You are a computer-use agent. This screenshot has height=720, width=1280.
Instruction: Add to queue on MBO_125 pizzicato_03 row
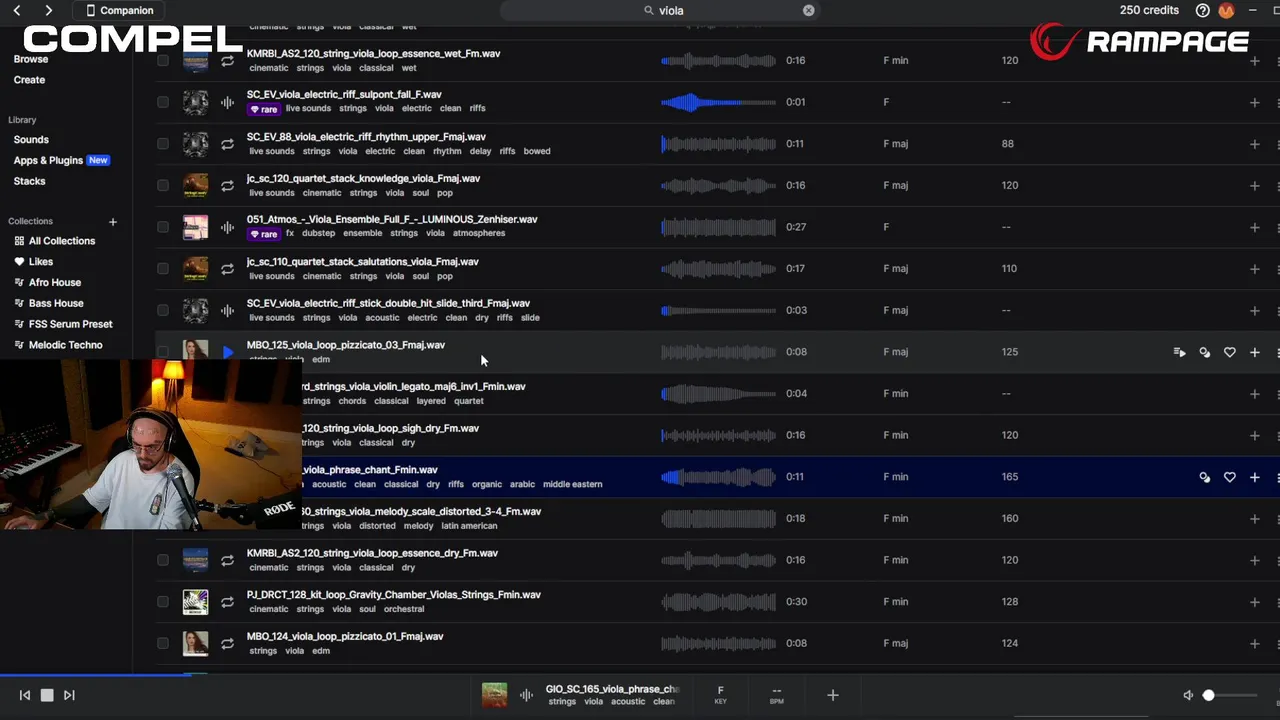point(1180,352)
